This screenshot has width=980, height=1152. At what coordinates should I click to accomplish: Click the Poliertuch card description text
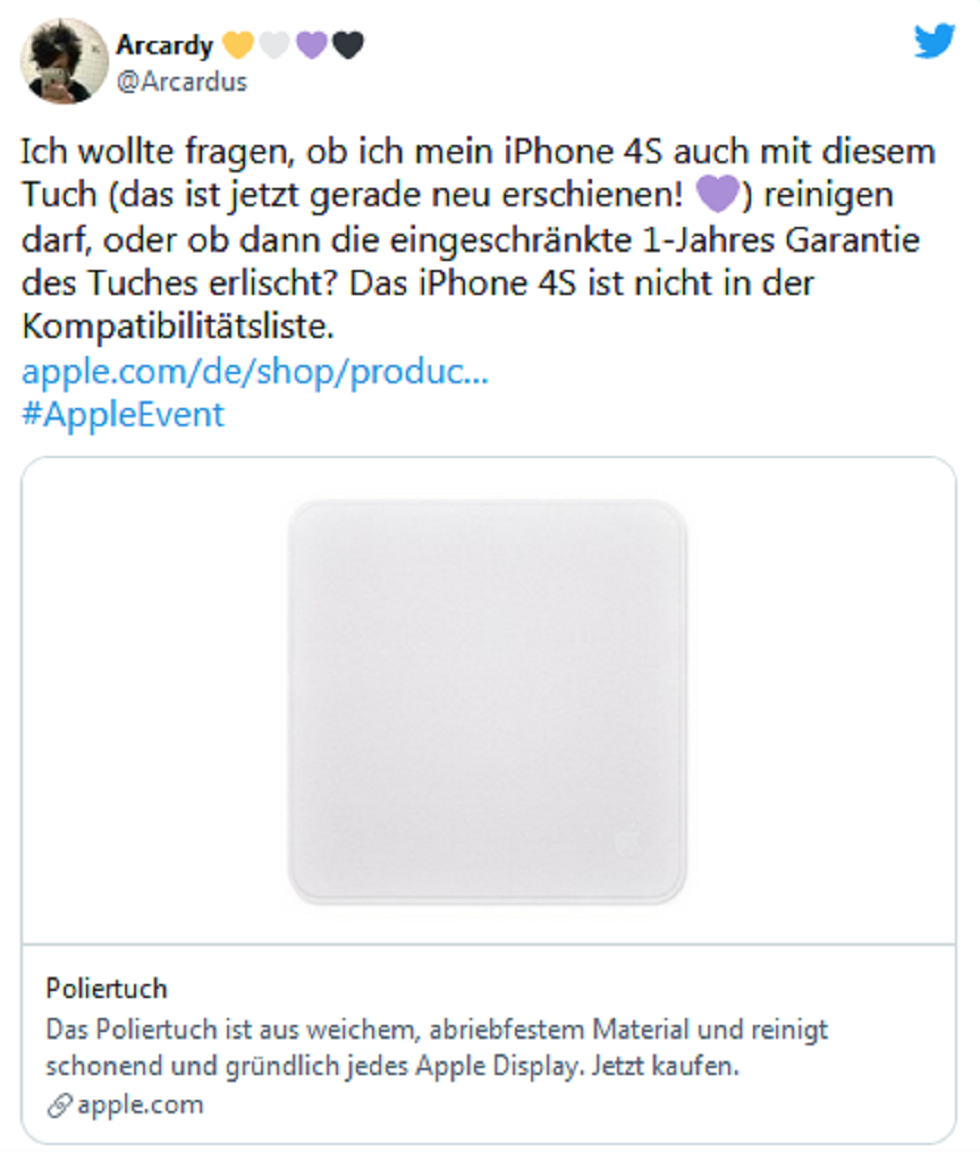(x=436, y=1048)
